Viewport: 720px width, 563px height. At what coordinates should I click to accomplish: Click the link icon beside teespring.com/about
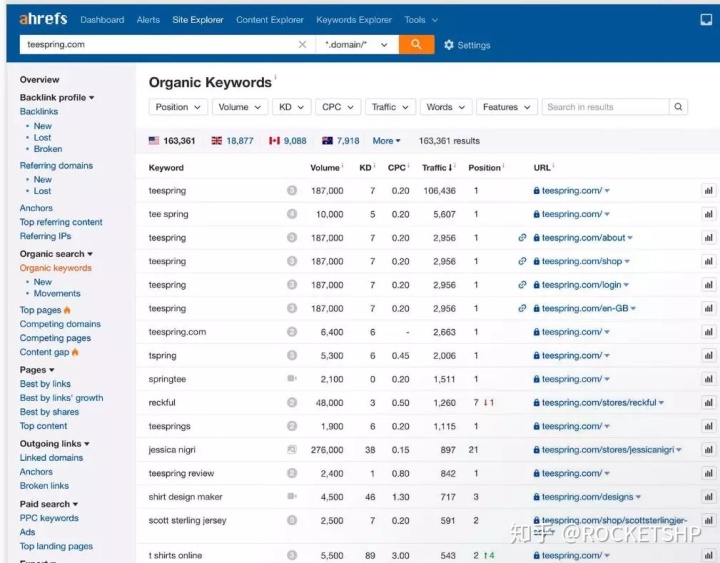(522, 238)
